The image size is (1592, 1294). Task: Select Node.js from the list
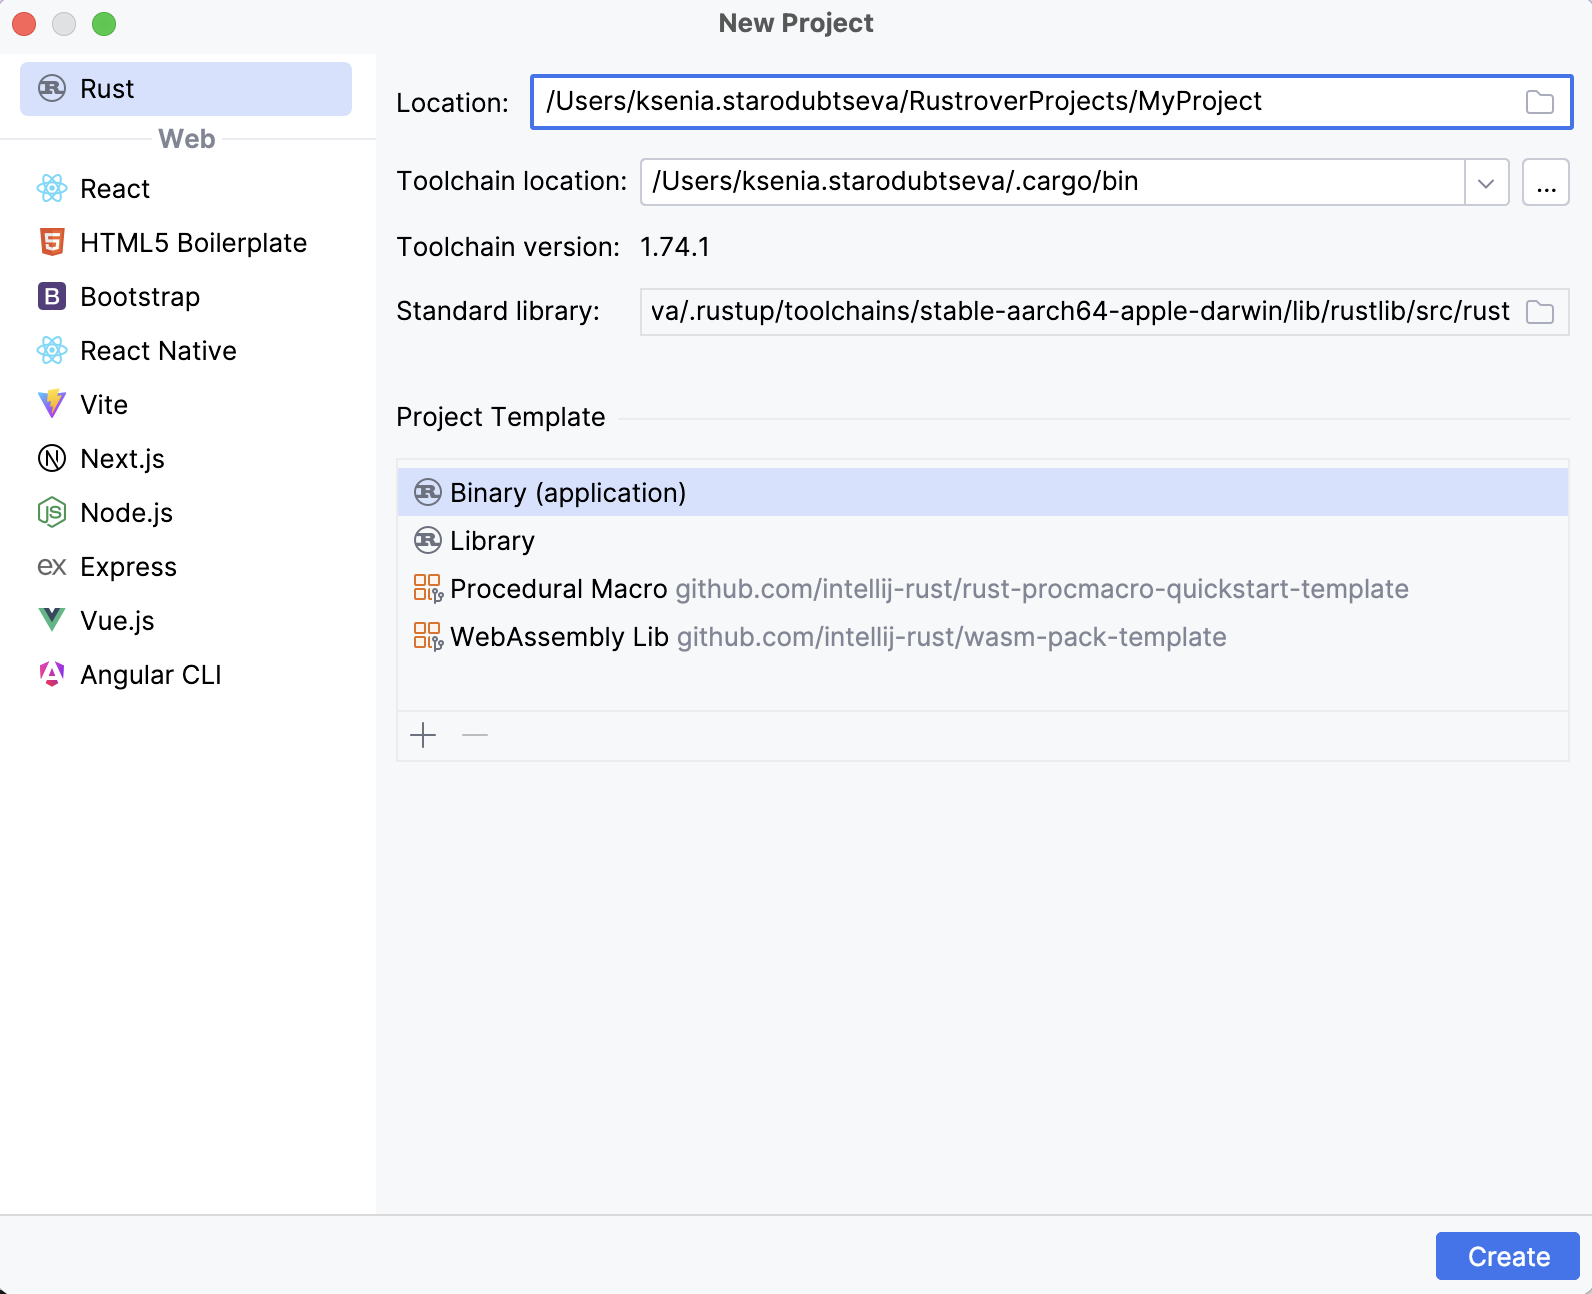125,513
